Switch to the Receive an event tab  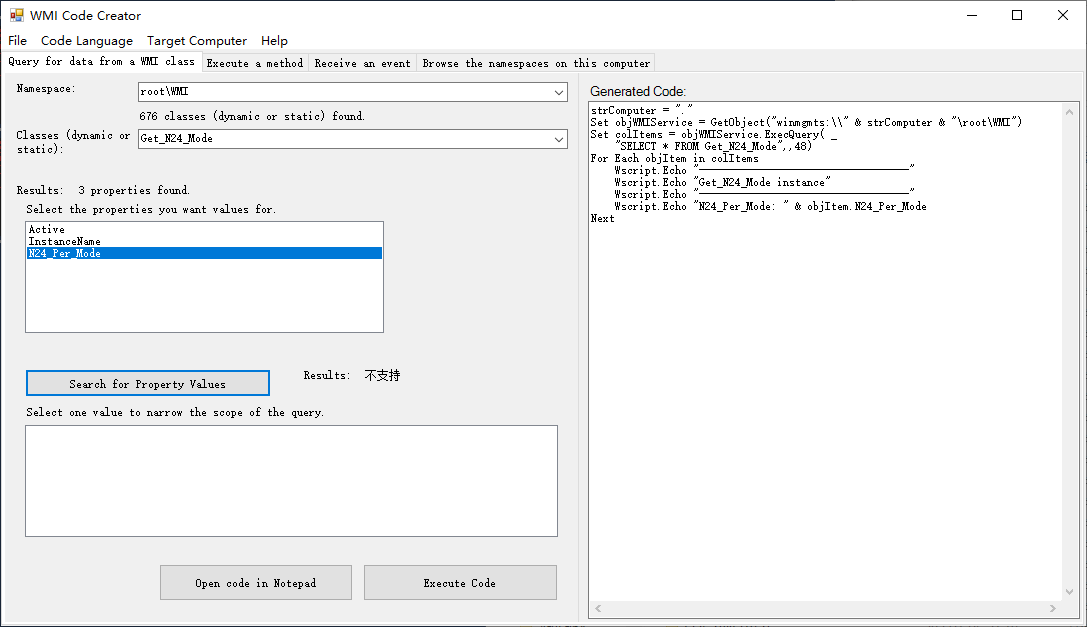[361, 62]
